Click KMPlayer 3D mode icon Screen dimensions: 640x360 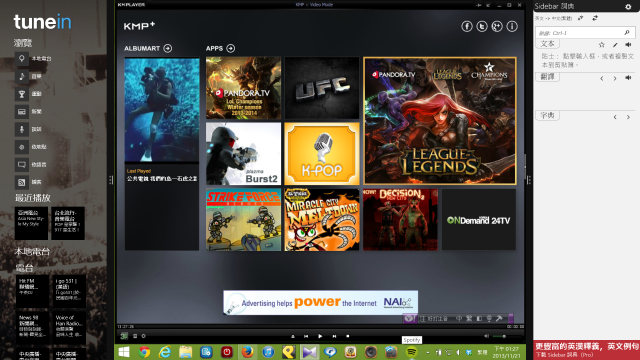[124, 336]
